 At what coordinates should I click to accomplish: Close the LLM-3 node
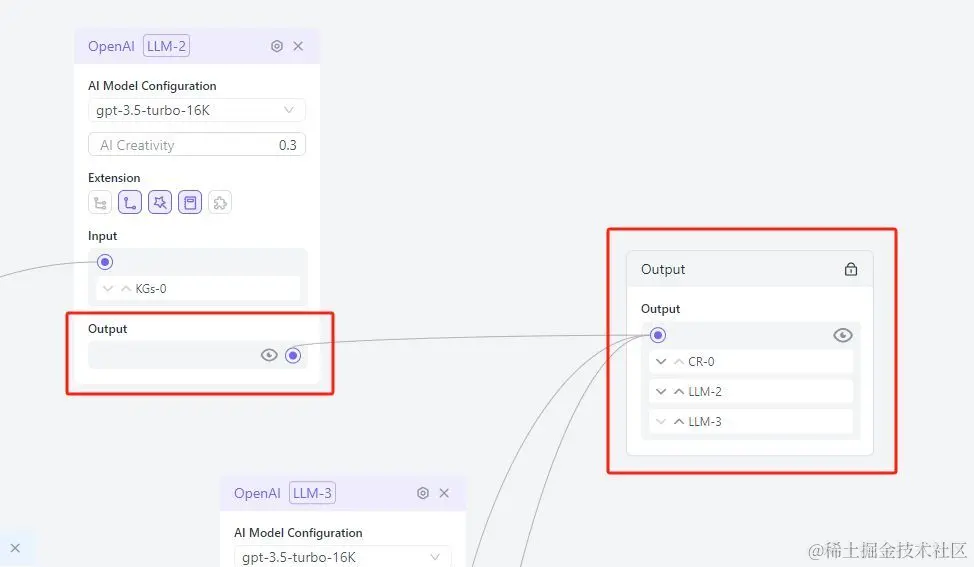click(x=444, y=493)
